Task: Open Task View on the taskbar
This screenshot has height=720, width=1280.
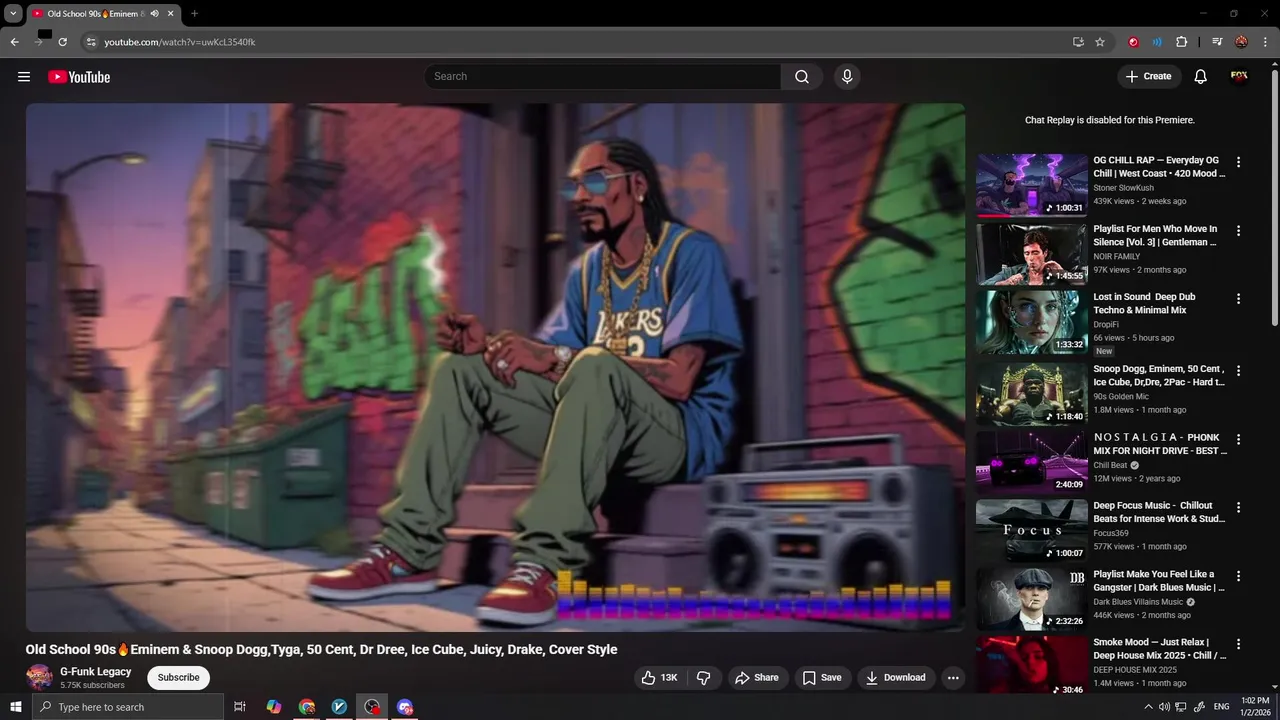Action: click(240, 707)
